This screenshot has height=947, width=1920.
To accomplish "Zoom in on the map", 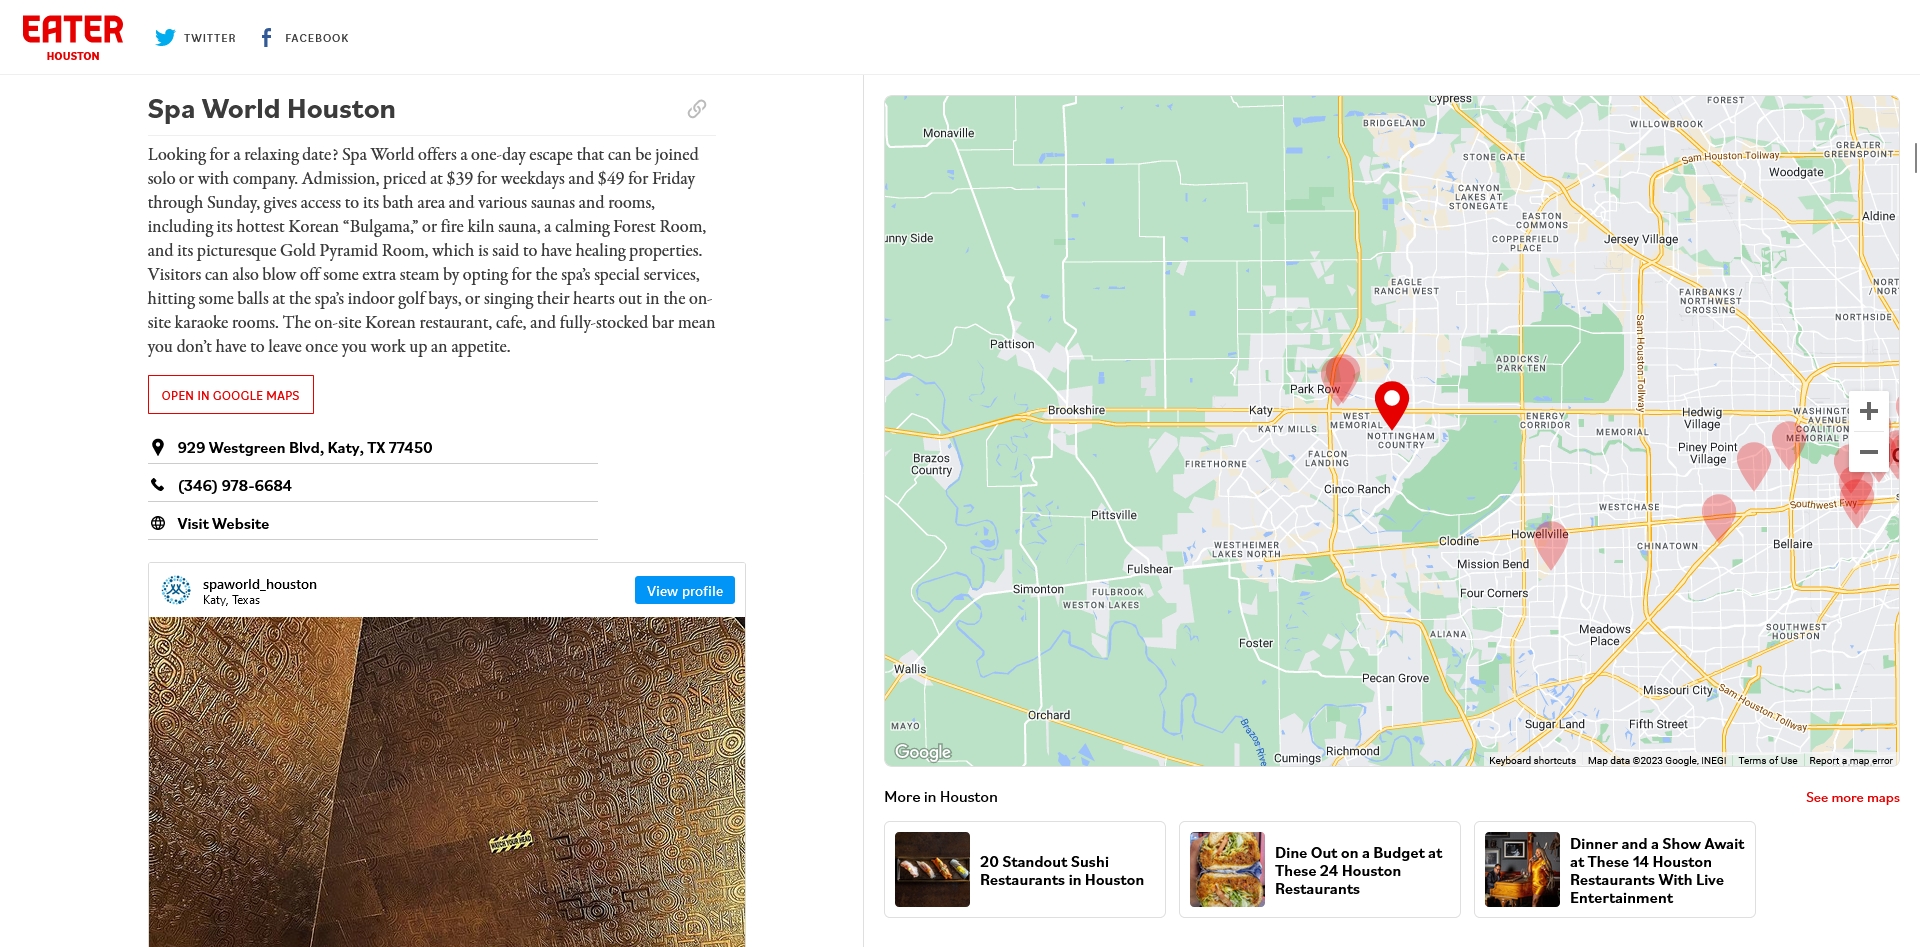I will (x=1868, y=411).
